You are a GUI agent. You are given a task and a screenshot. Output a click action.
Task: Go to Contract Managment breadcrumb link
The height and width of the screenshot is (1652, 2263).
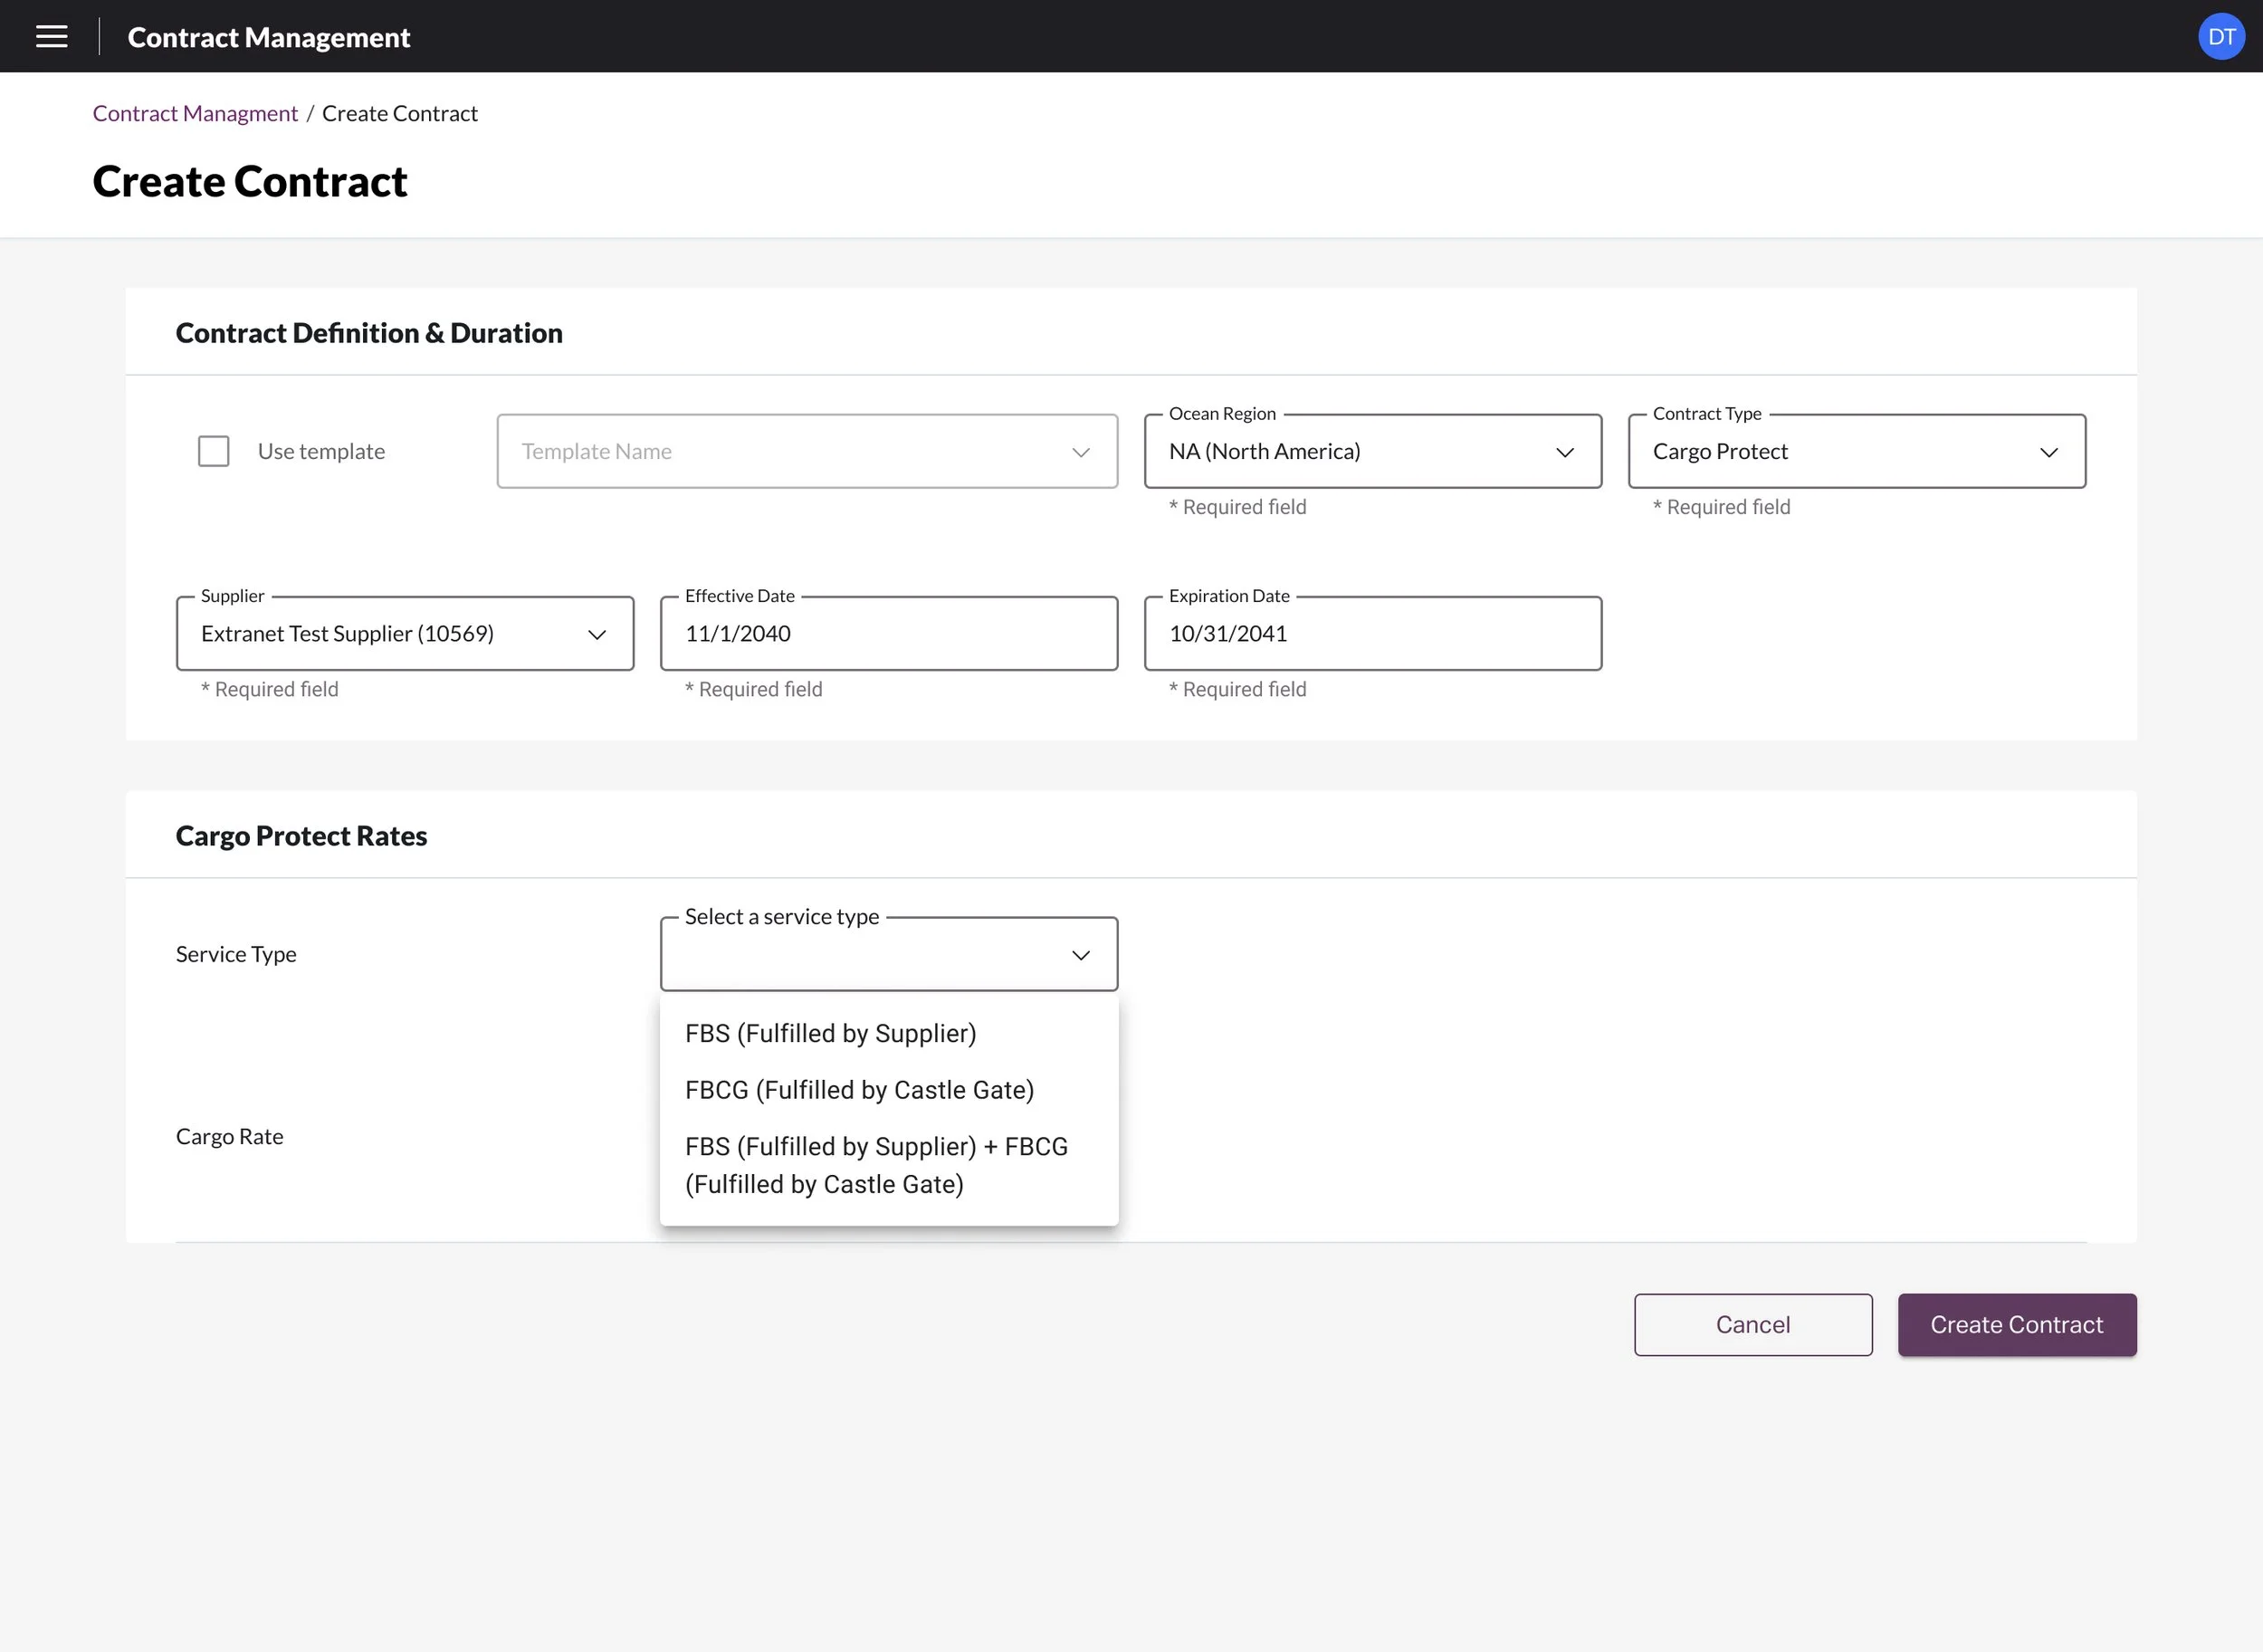195,113
